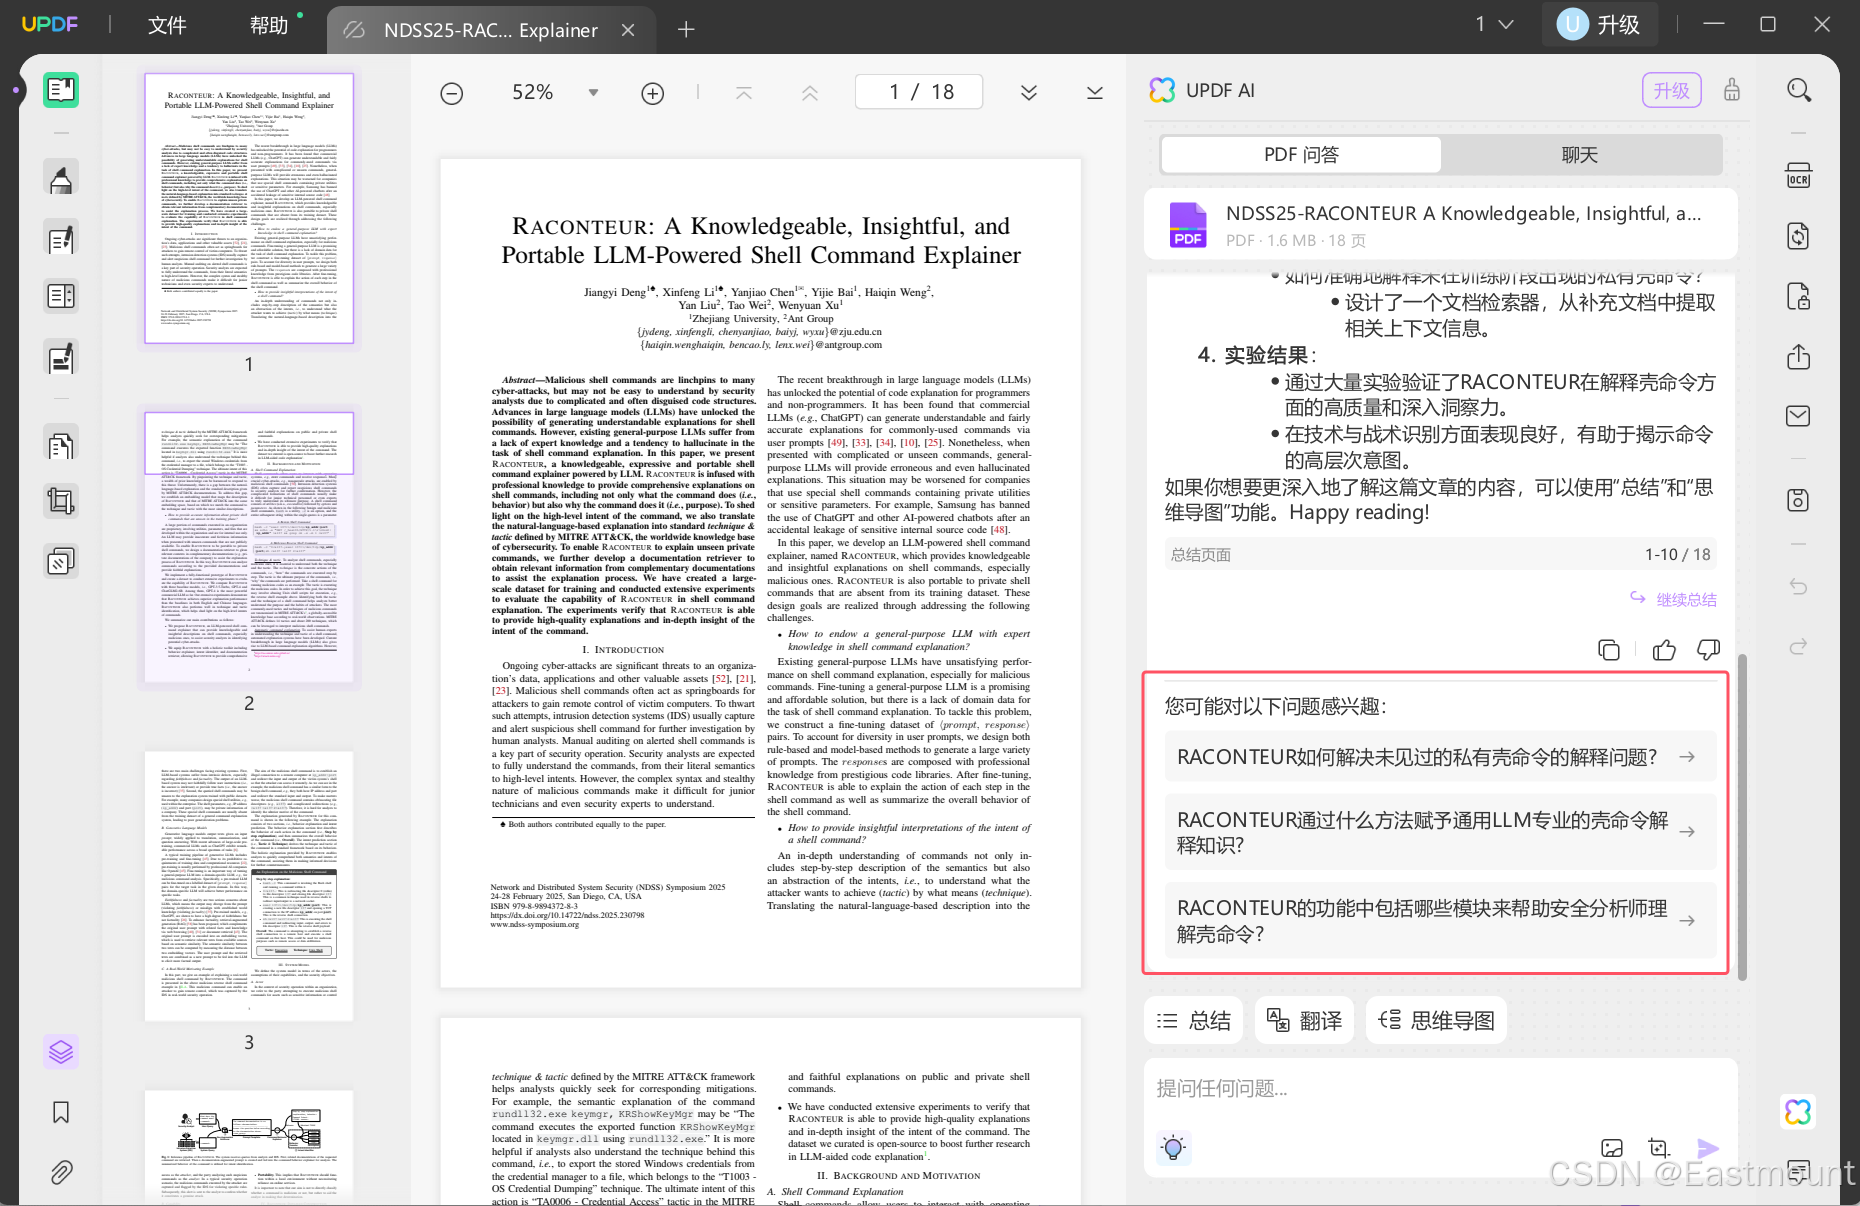
Task: Click the 升级 button in title bar
Action: click(1599, 24)
